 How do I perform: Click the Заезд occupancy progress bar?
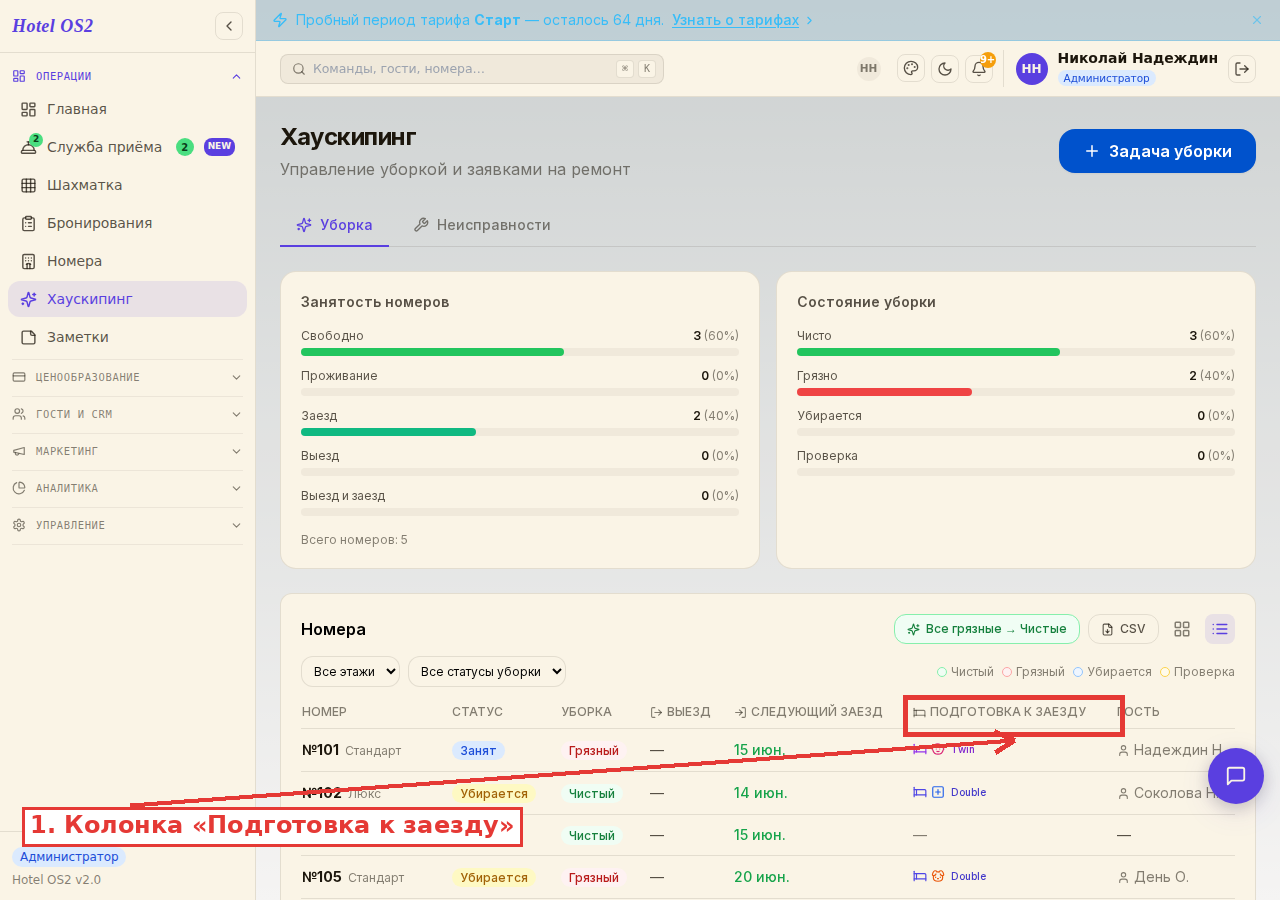520,432
